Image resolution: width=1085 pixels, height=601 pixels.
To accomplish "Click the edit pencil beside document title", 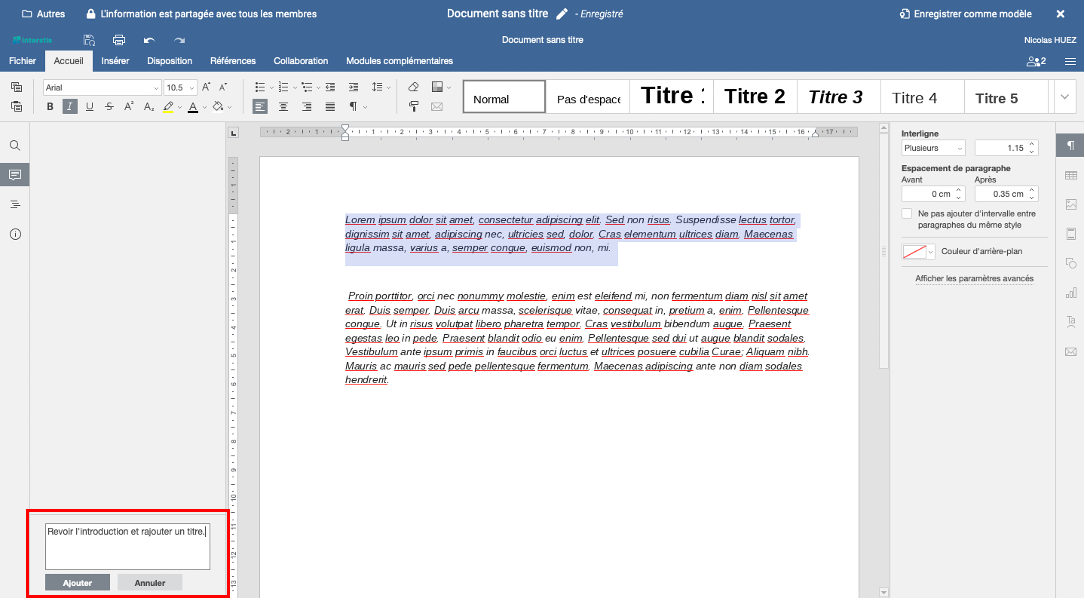I will pyautogui.click(x=562, y=14).
